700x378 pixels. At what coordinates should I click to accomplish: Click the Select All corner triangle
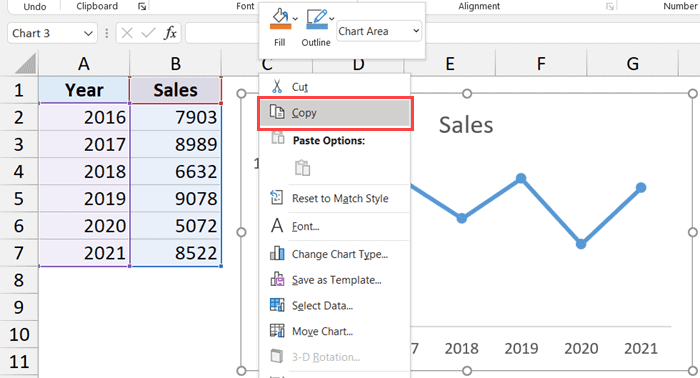pyautogui.click(x=25, y=63)
